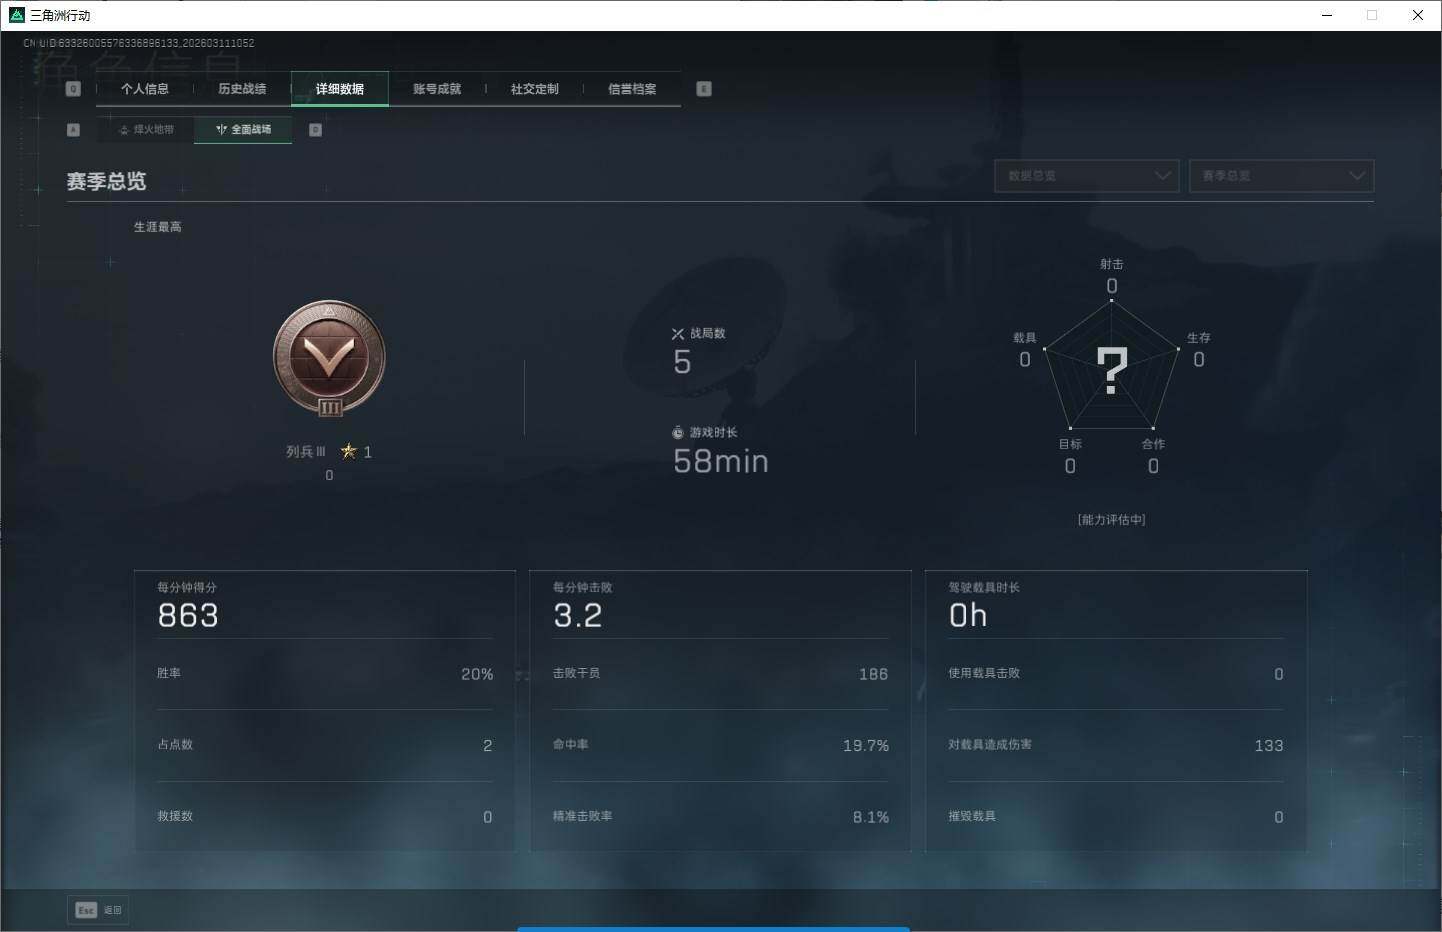Open the 个人信息 tab
Viewport: 1442px width, 932px height.
tap(145, 89)
